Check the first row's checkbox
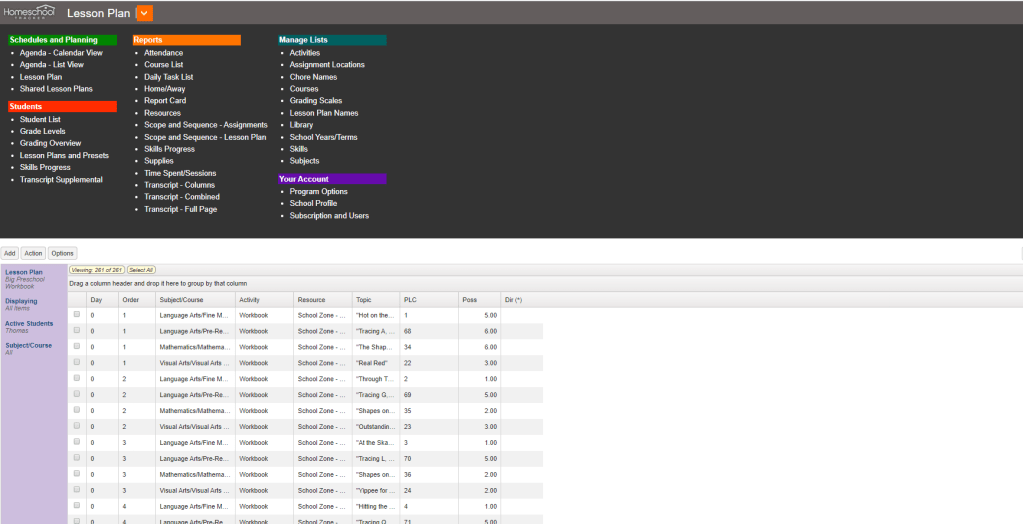The height and width of the screenshot is (524, 1023). point(77,315)
